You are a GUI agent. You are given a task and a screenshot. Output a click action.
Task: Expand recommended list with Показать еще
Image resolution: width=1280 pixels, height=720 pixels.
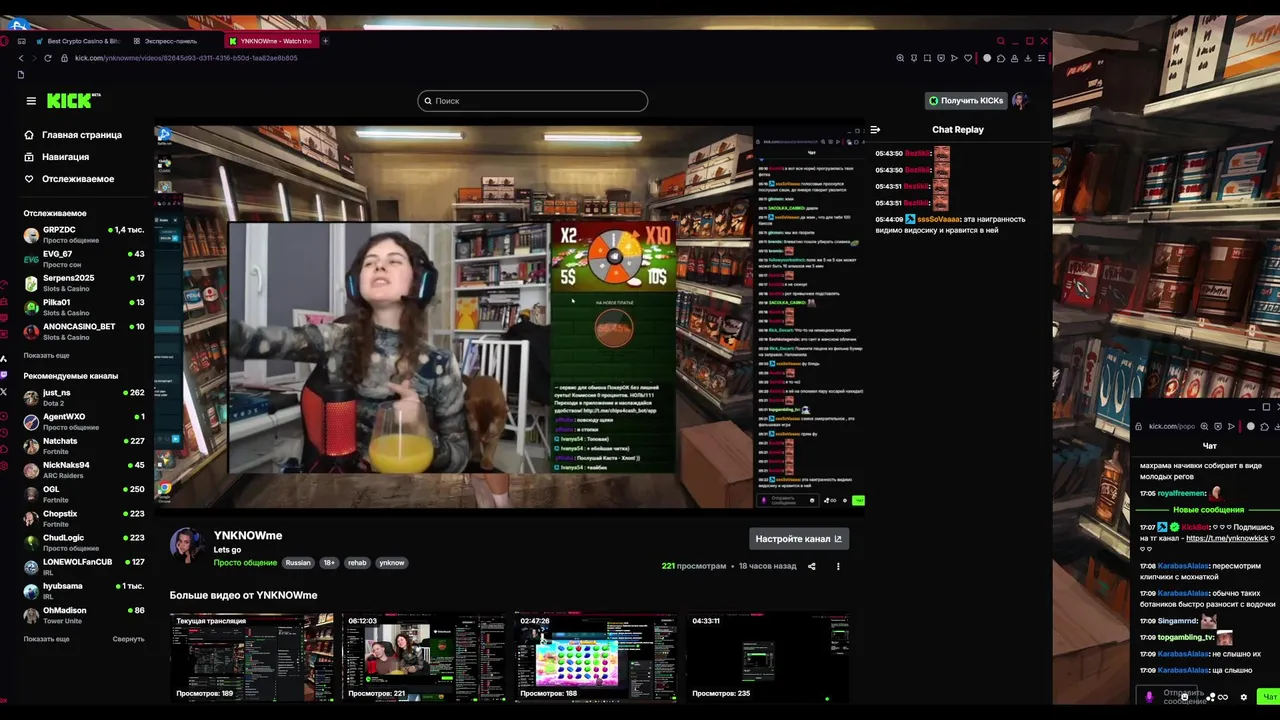coord(46,639)
